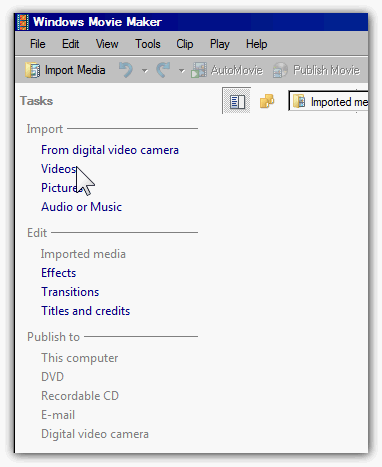This screenshot has width=382, height=467.
Task: Import Audio or Music
Action: pyautogui.click(x=82, y=207)
